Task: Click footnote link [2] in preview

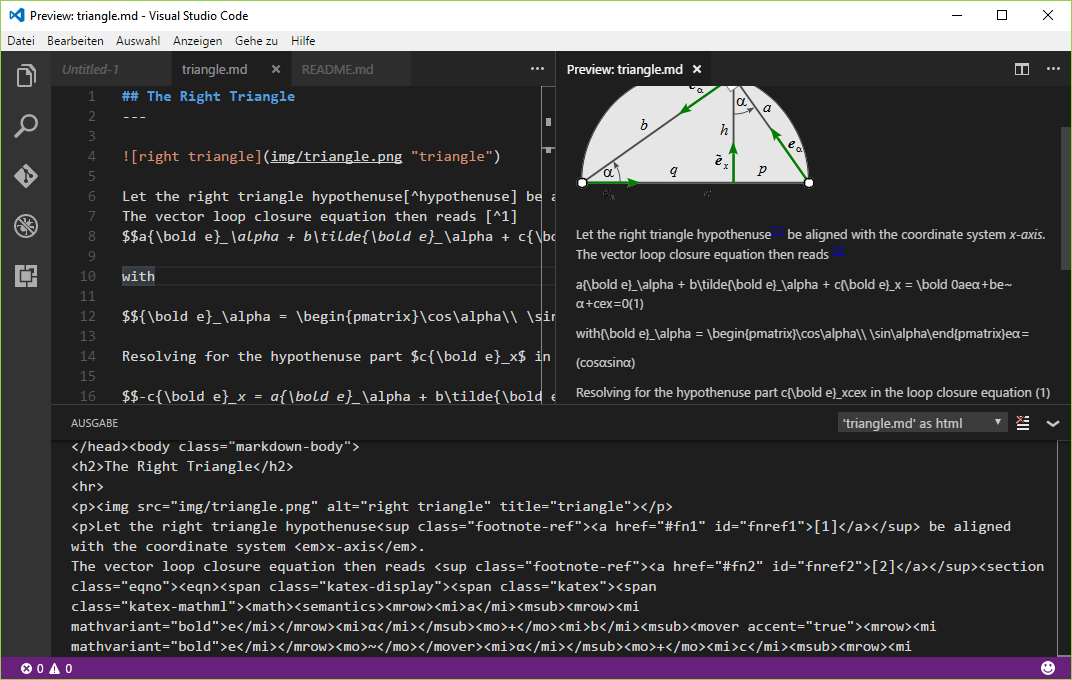Action: pyautogui.click(x=838, y=251)
